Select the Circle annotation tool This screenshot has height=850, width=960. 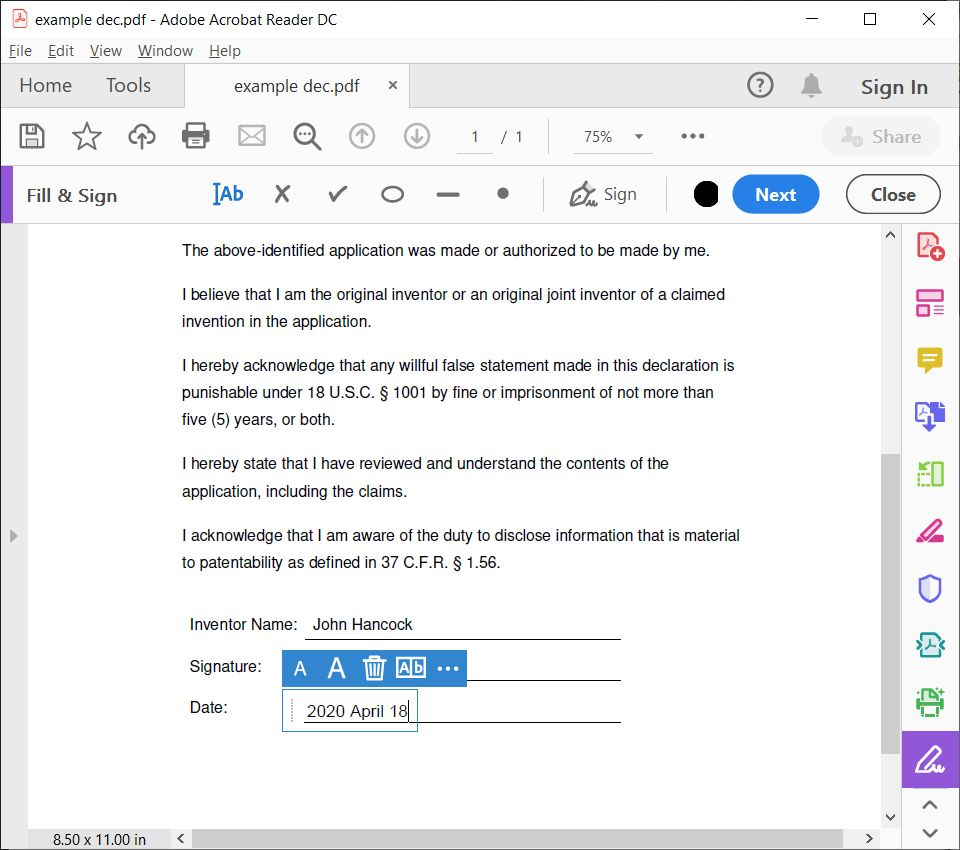pos(391,194)
